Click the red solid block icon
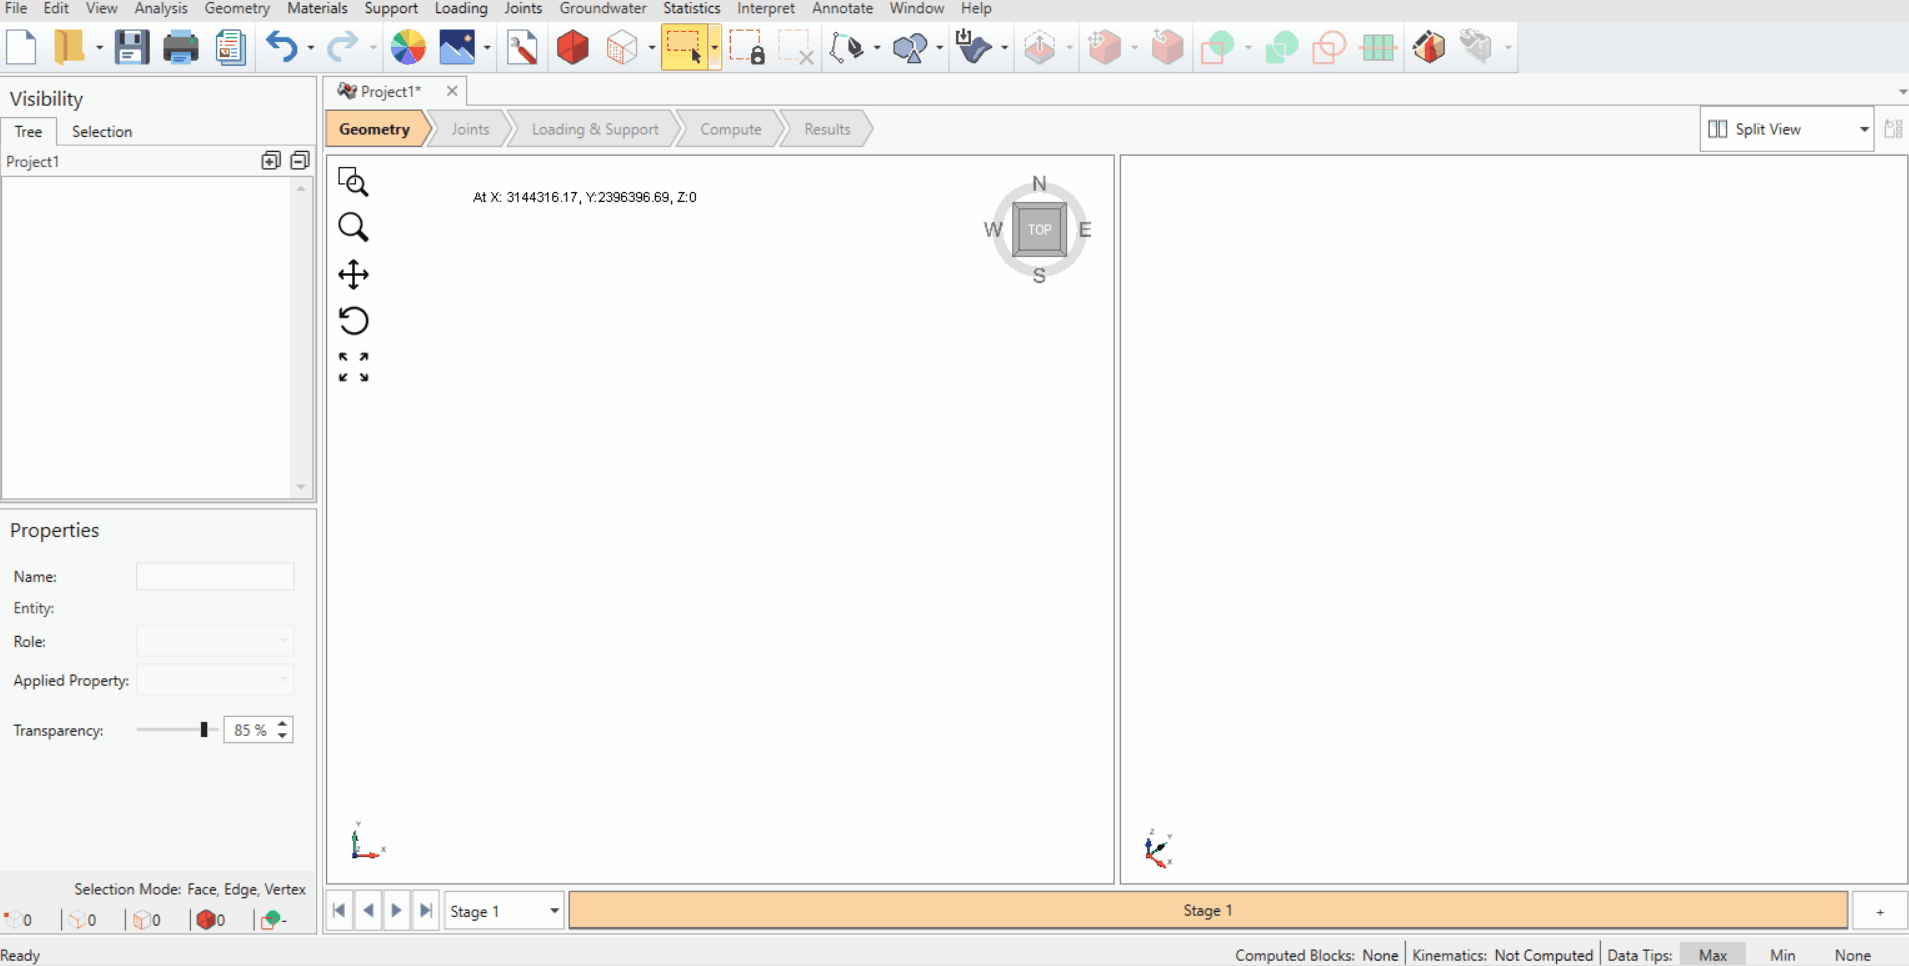 pyautogui.click(x=573, y=47)
